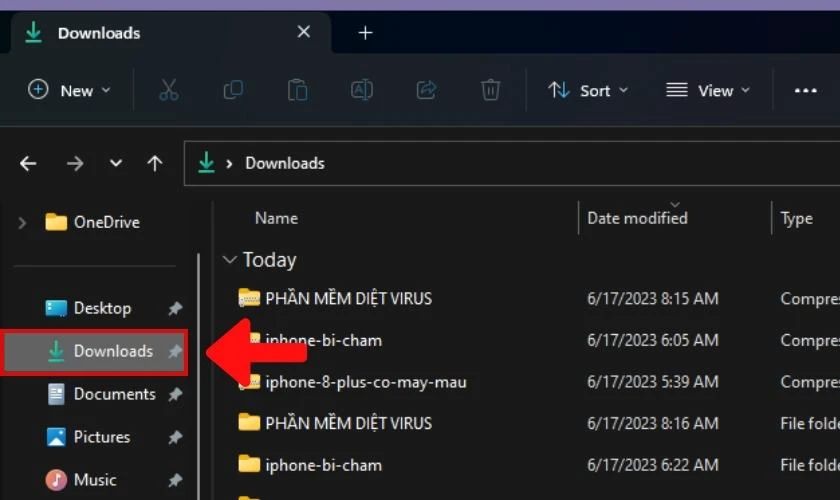Click the folder icon of iphone-bi-cham 6:22 AM
Viewport: 840px width, 500px height.
coord(249,465)
